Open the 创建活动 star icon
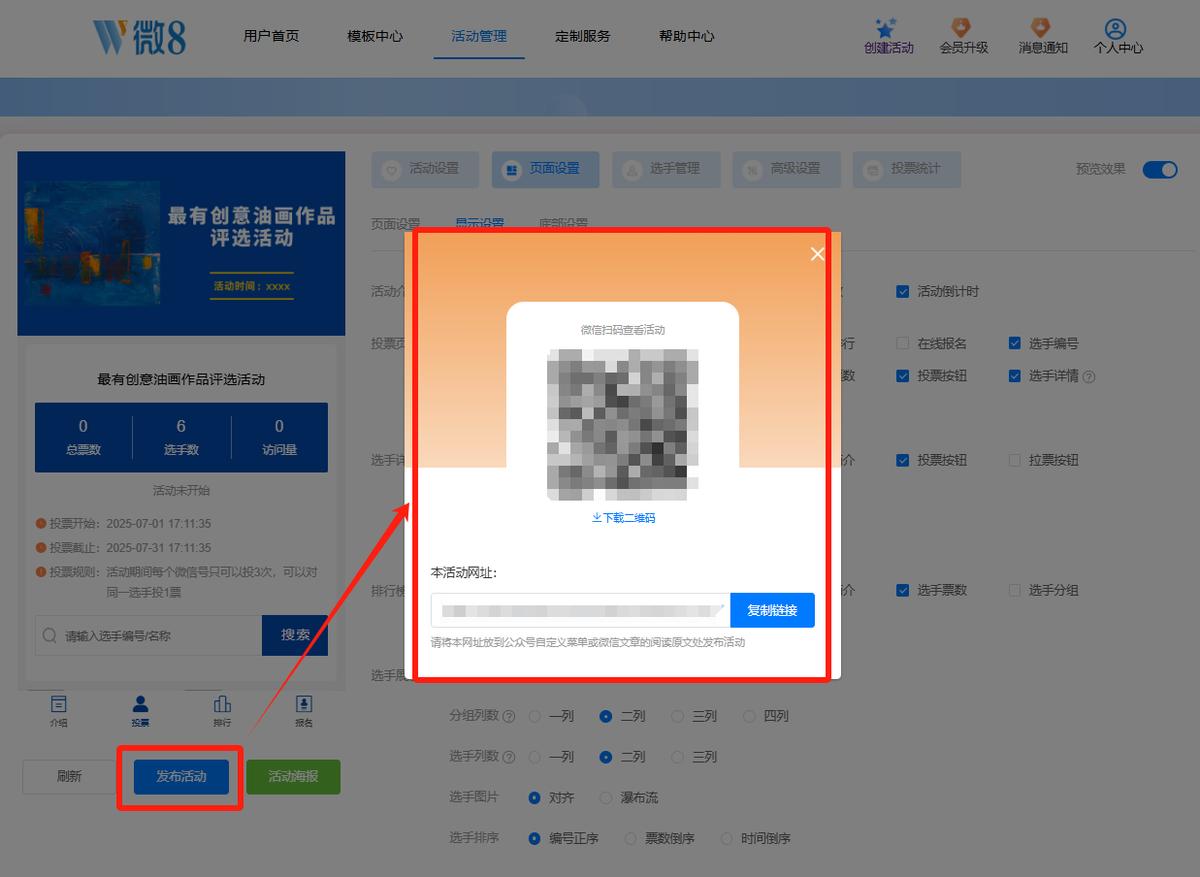Image resolution: width=1200 pixels, height=877 pixels. [885, 27]
